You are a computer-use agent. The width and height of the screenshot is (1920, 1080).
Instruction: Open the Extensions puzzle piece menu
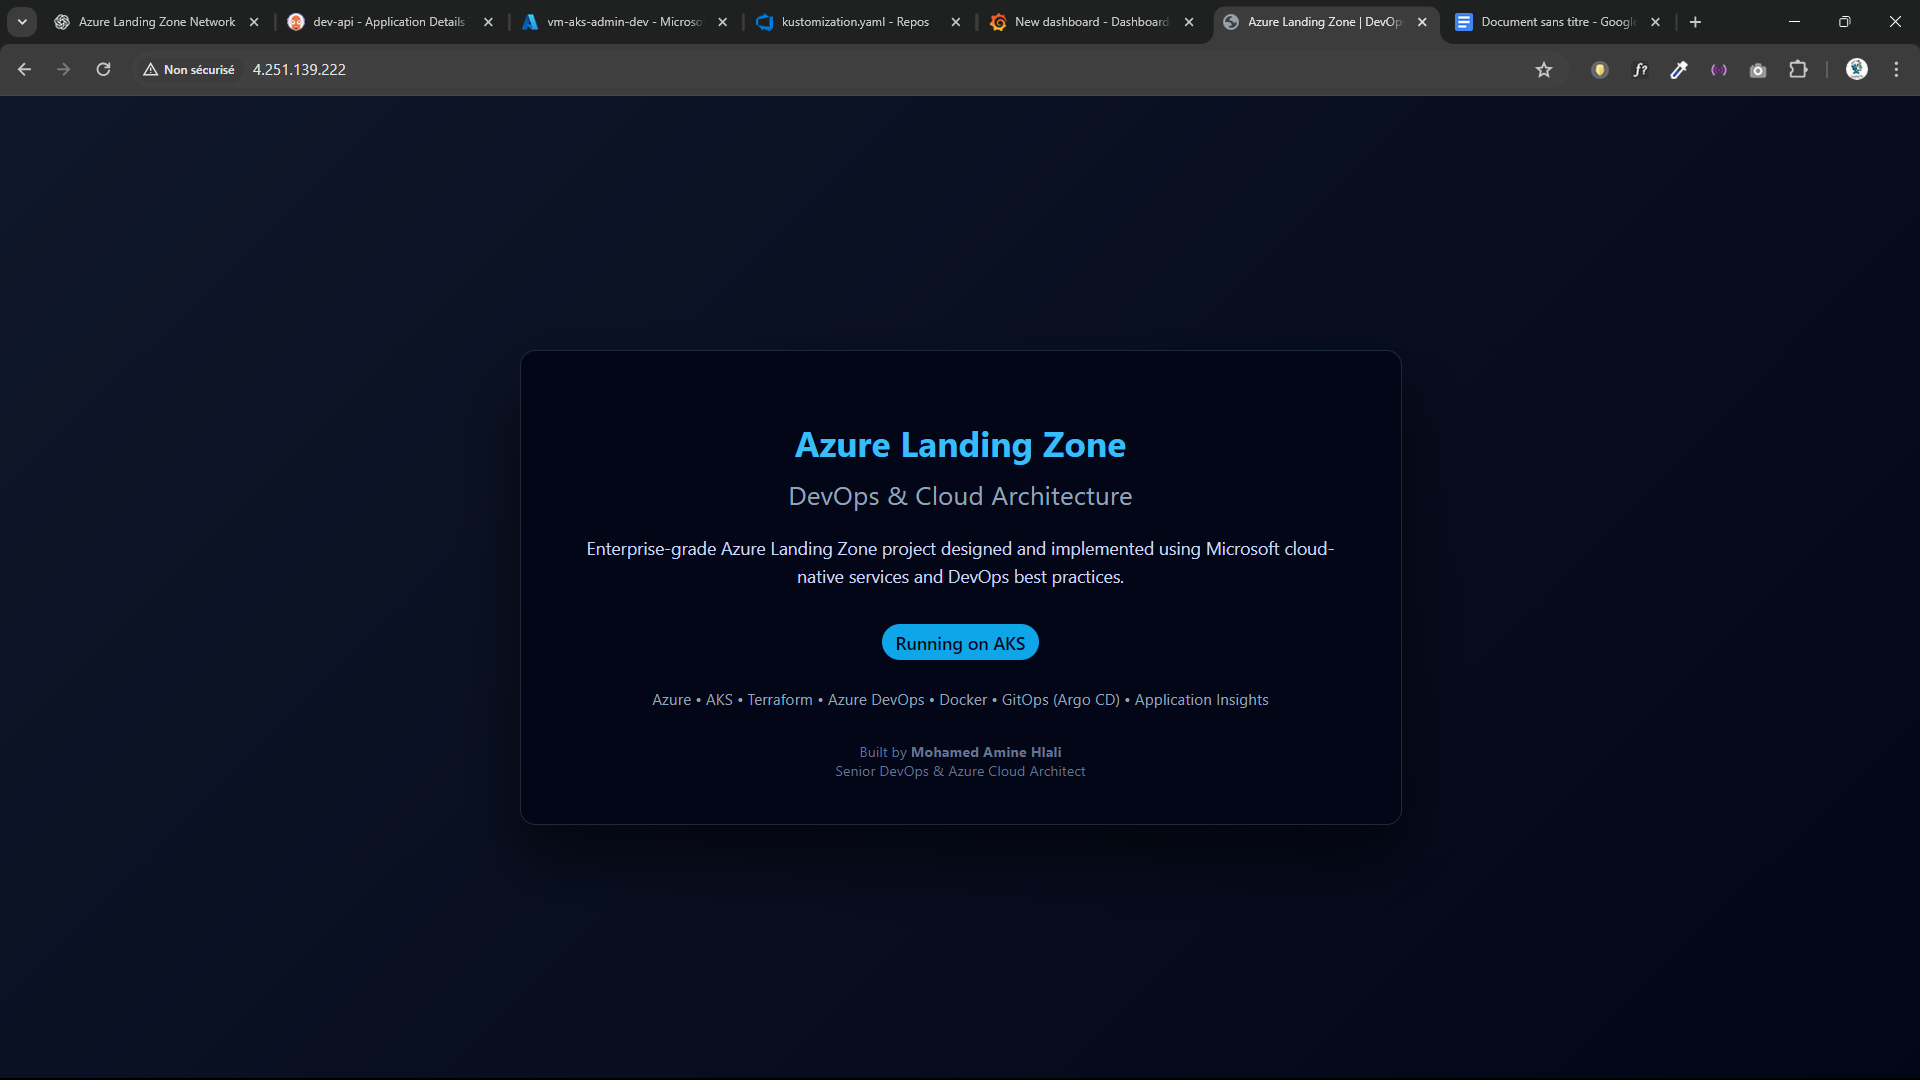1799,69
